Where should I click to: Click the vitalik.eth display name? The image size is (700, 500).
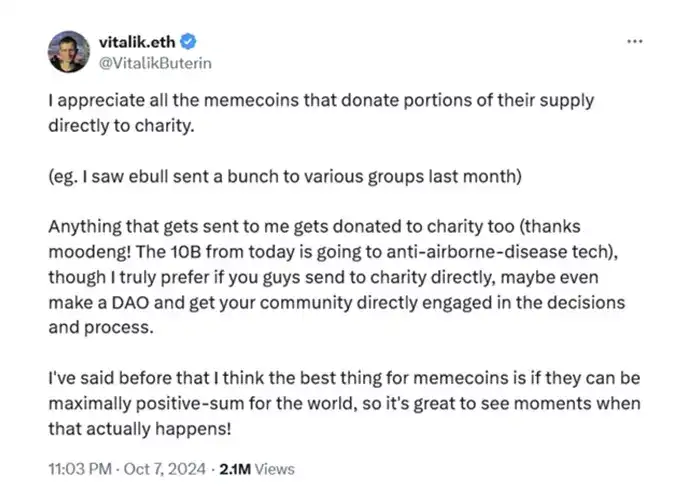pos(137,42)
